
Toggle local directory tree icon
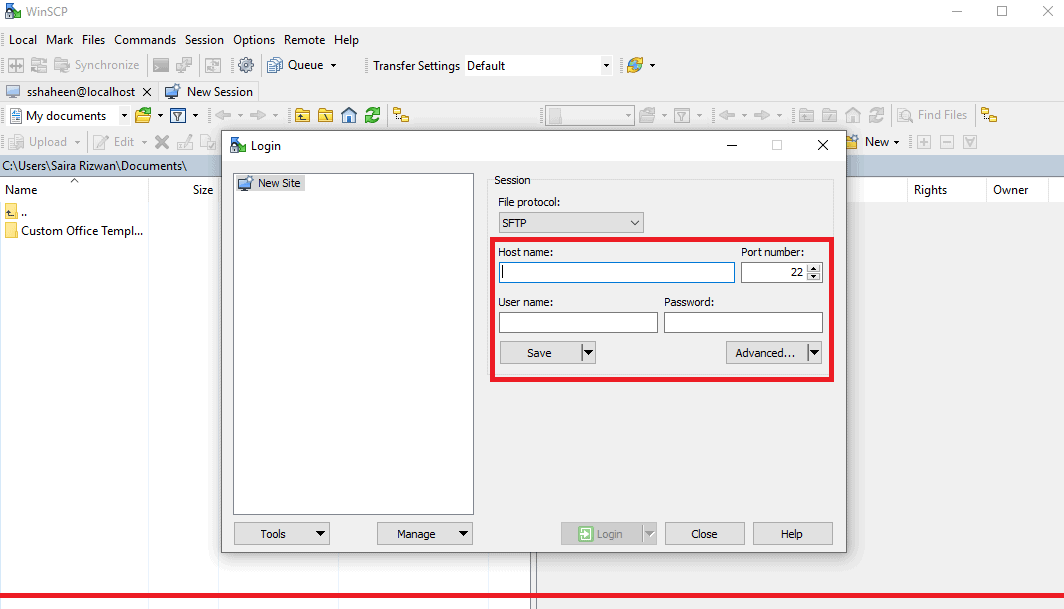point(401,115)
